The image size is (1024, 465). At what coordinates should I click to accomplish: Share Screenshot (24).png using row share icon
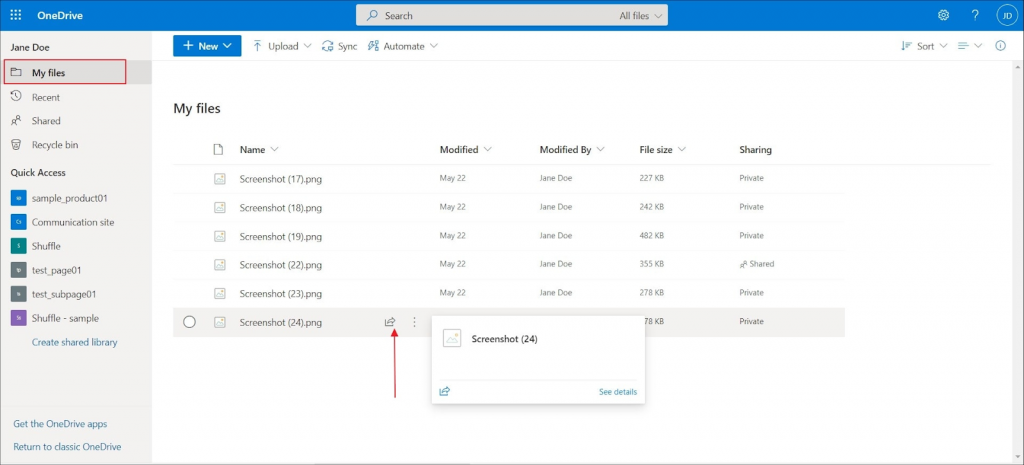coord(390,322)
